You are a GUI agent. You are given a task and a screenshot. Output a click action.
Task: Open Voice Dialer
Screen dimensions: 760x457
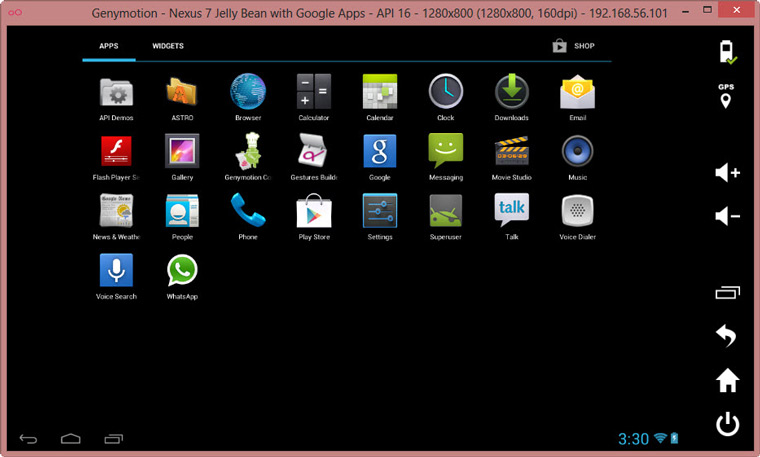(577, 218)
